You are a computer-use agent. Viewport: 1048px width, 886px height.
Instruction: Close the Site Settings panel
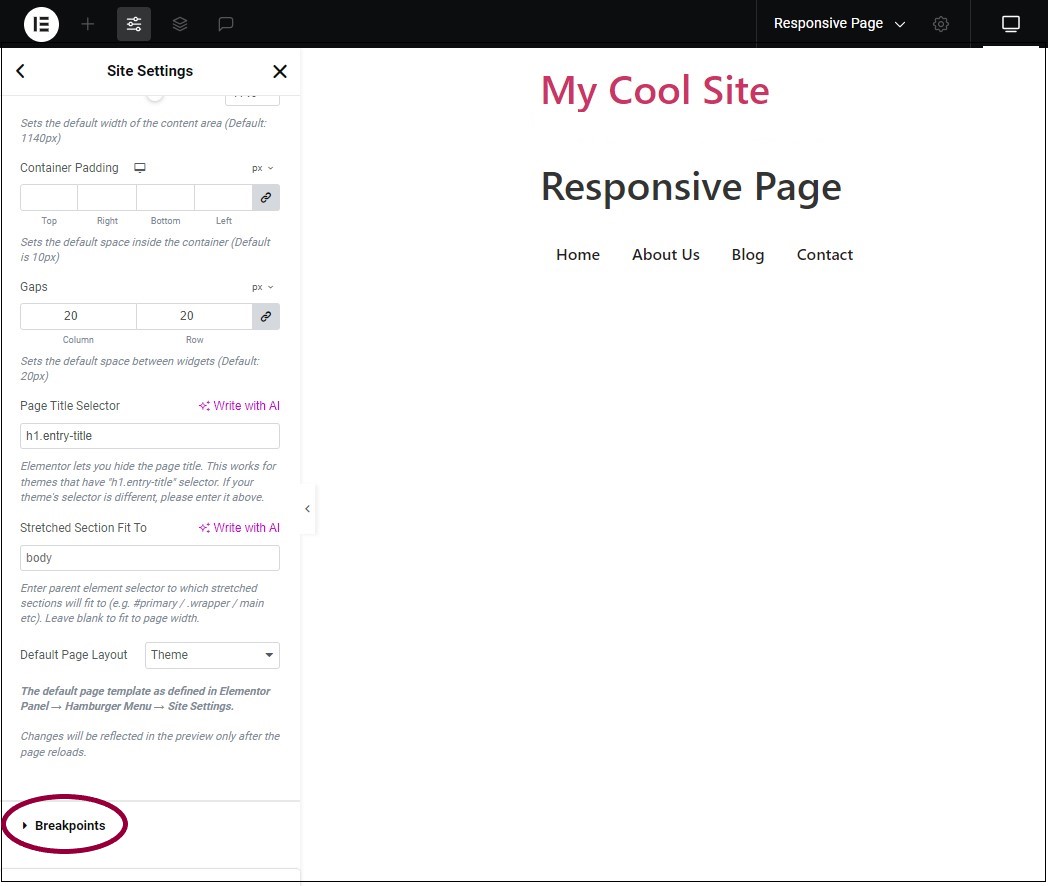tap(280, 71)
